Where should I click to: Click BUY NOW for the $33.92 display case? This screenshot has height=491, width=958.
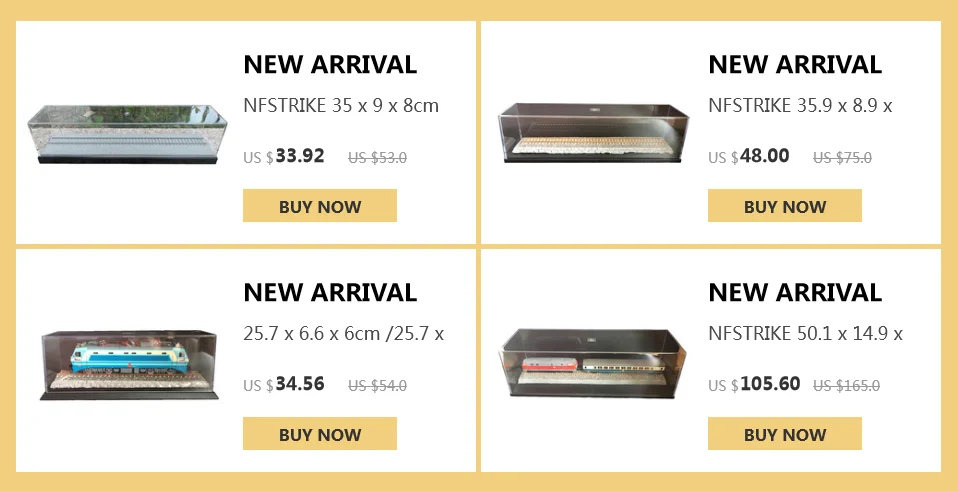coord(320,206)
